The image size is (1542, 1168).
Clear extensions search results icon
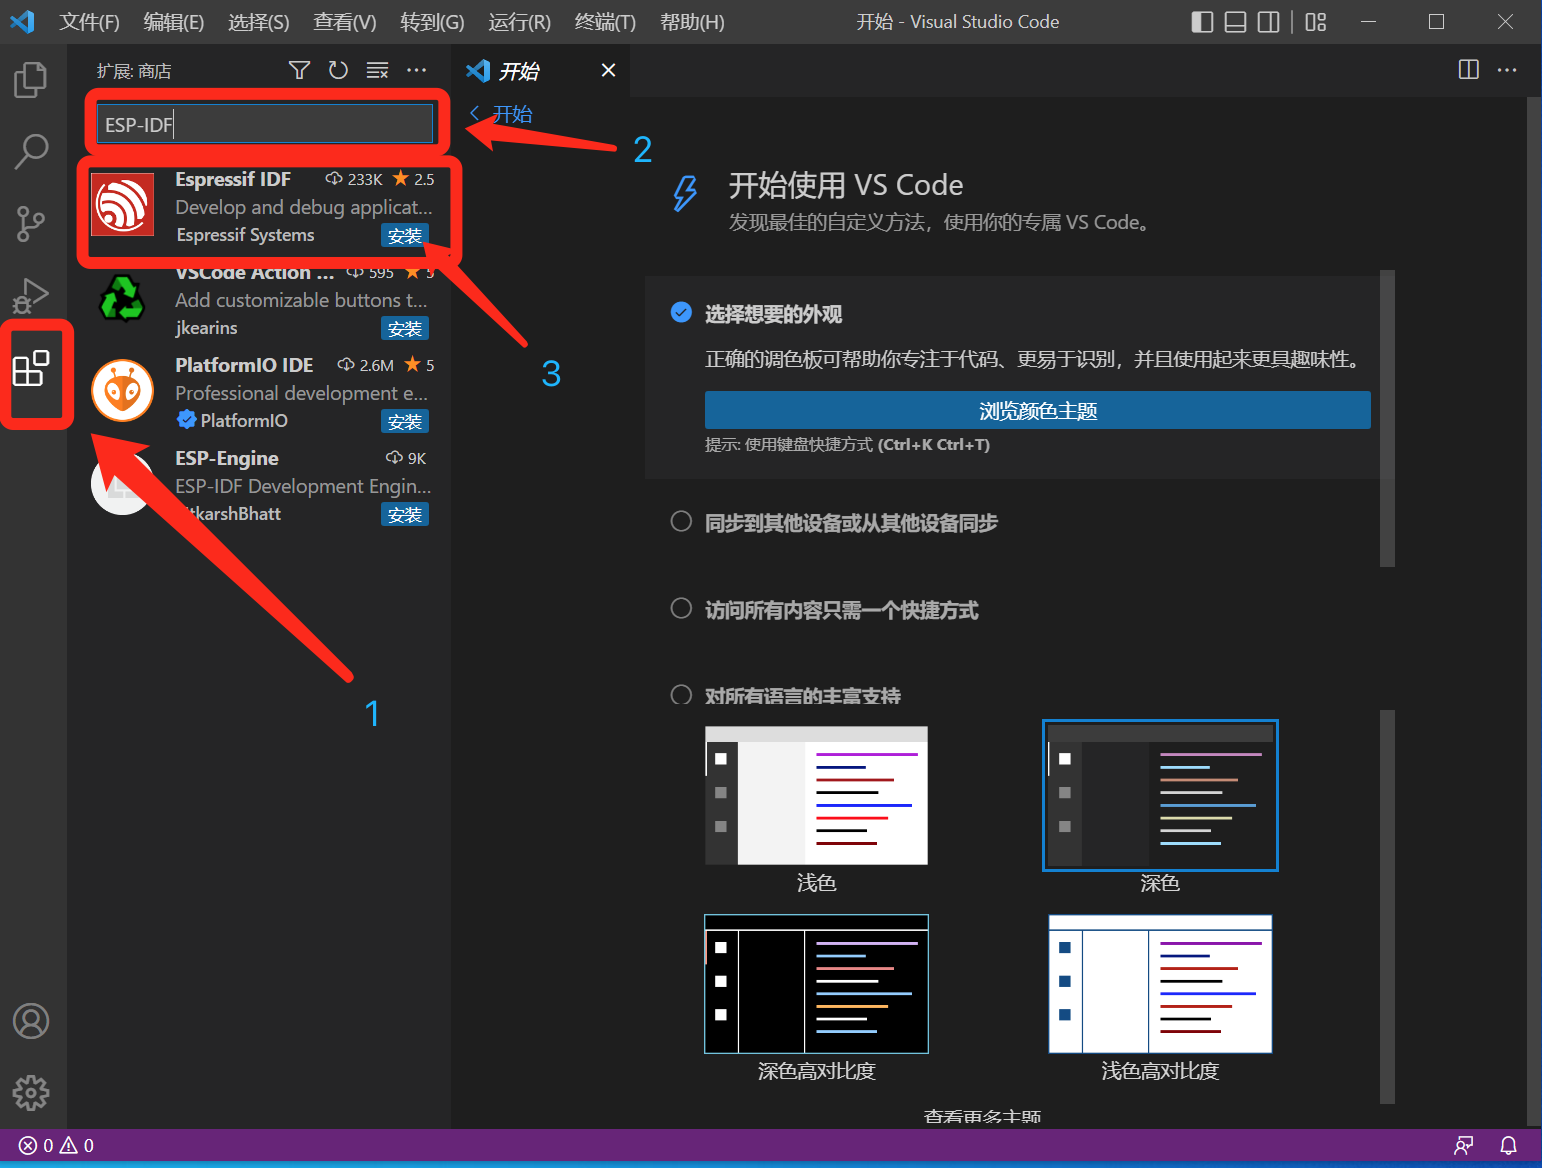coord(377,70)
